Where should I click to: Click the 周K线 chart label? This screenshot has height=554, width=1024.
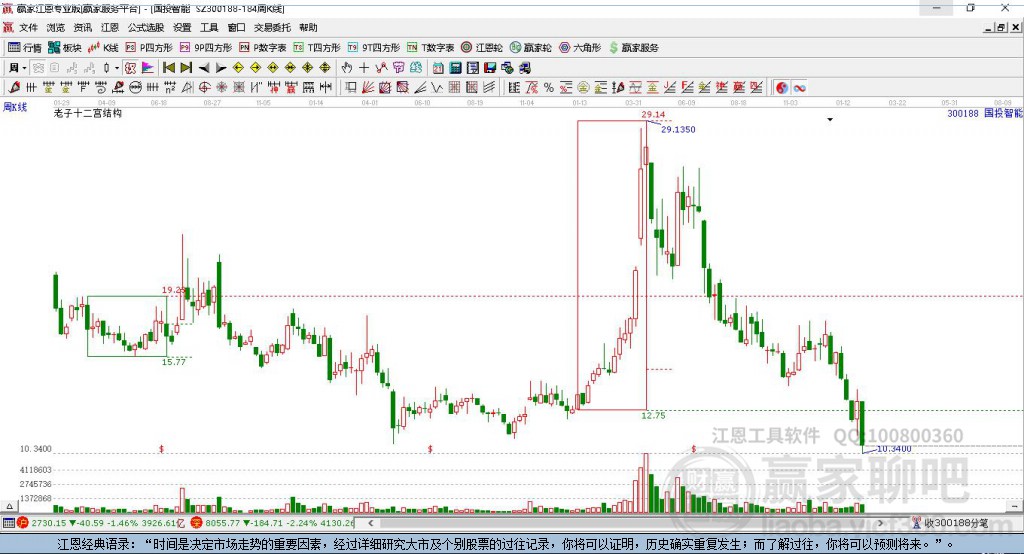click(x=15, y=106)
